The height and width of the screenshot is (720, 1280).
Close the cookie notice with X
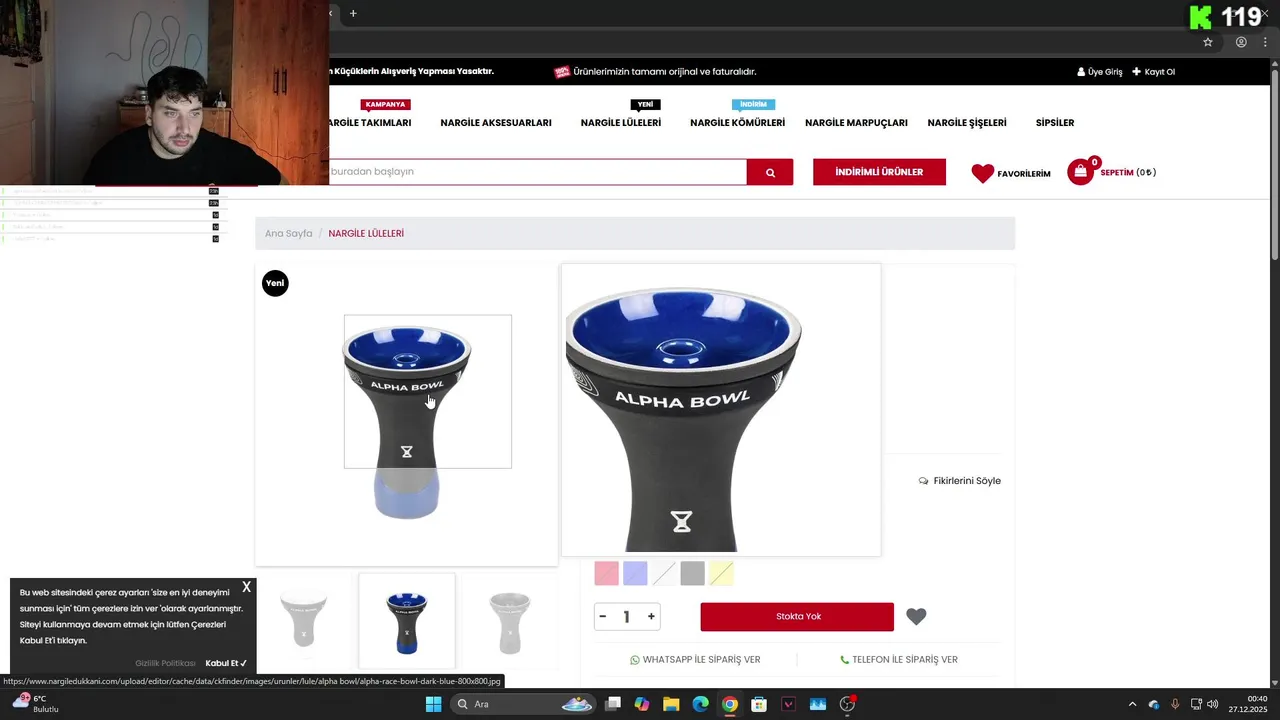246,588
